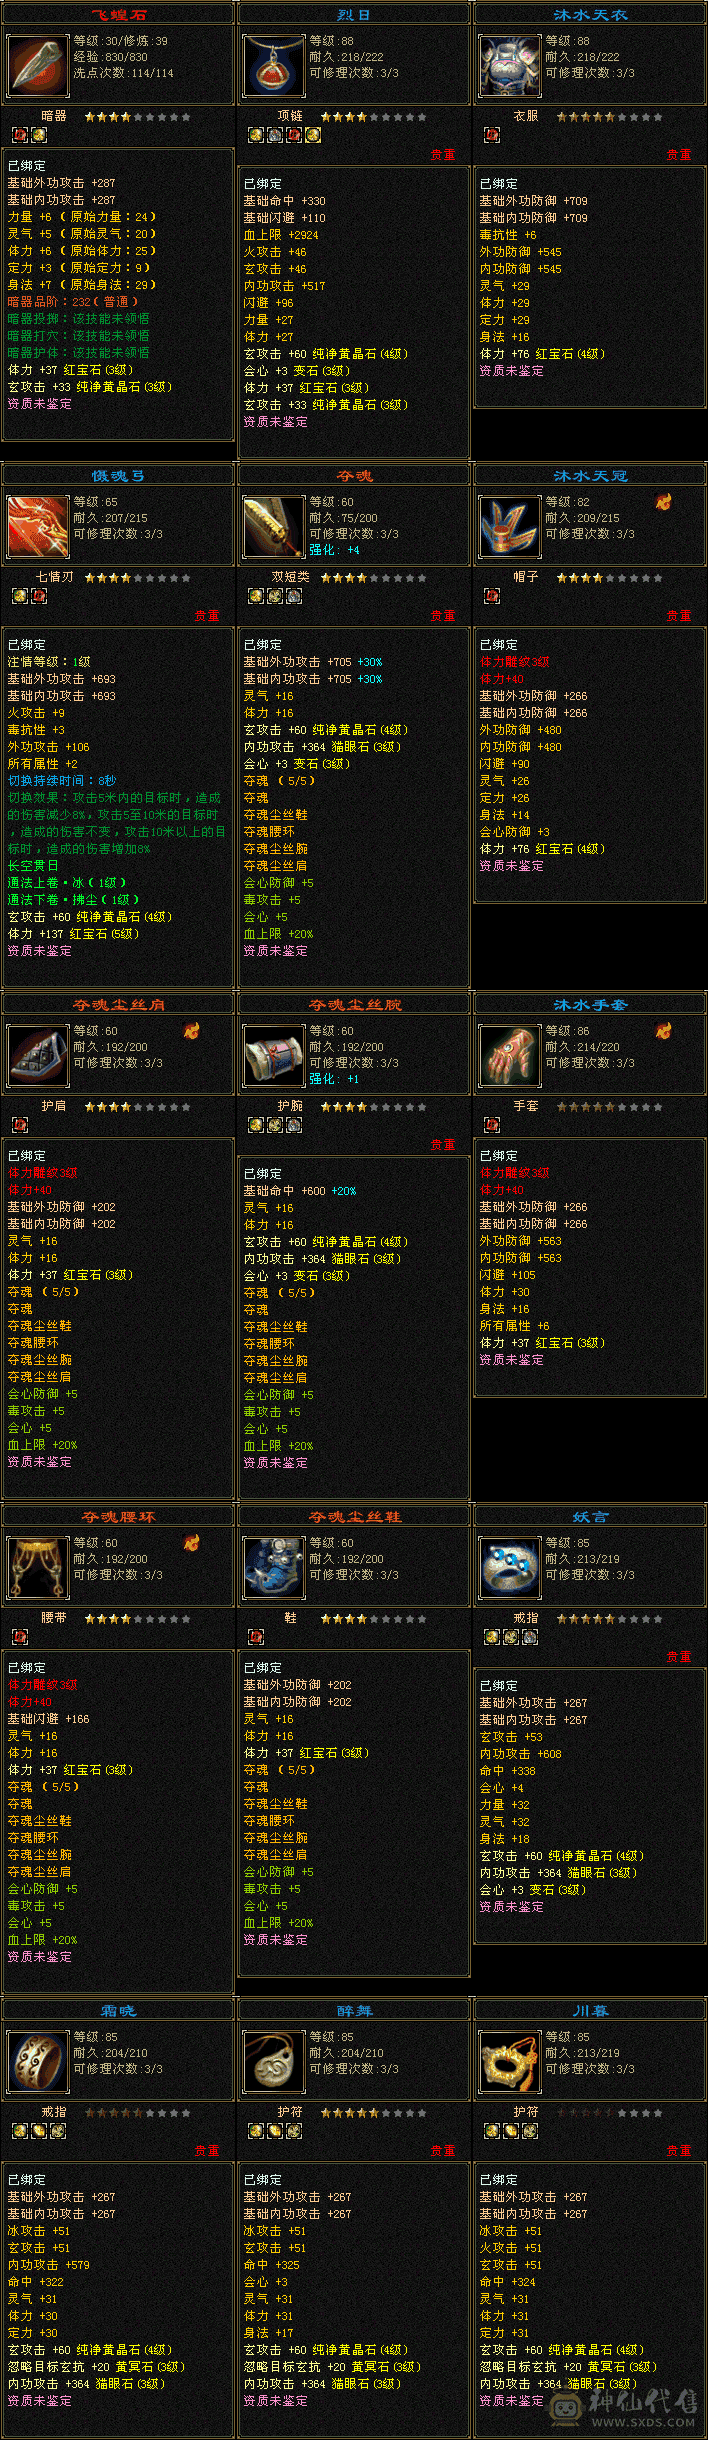Click the 醉舞 talisman title header
708x2440 pixels.
(x=354, y=2010)
